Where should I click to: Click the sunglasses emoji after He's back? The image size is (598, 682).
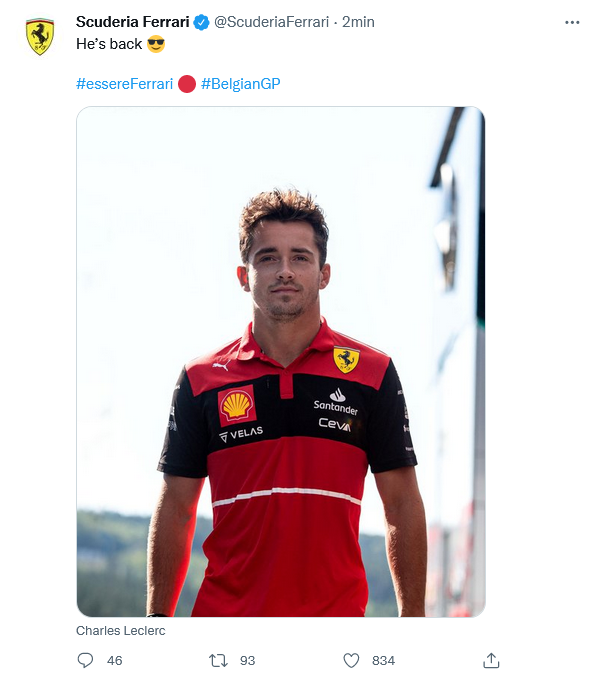[156, 44]
